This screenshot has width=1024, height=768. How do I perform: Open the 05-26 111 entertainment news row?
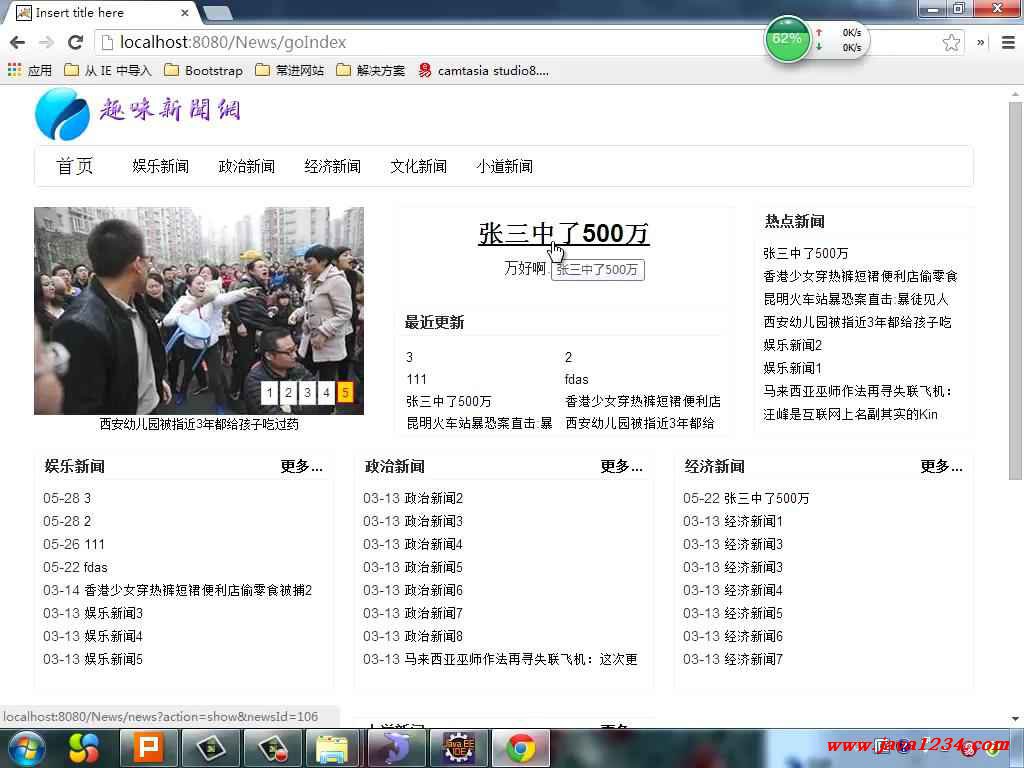coord(74,545)
